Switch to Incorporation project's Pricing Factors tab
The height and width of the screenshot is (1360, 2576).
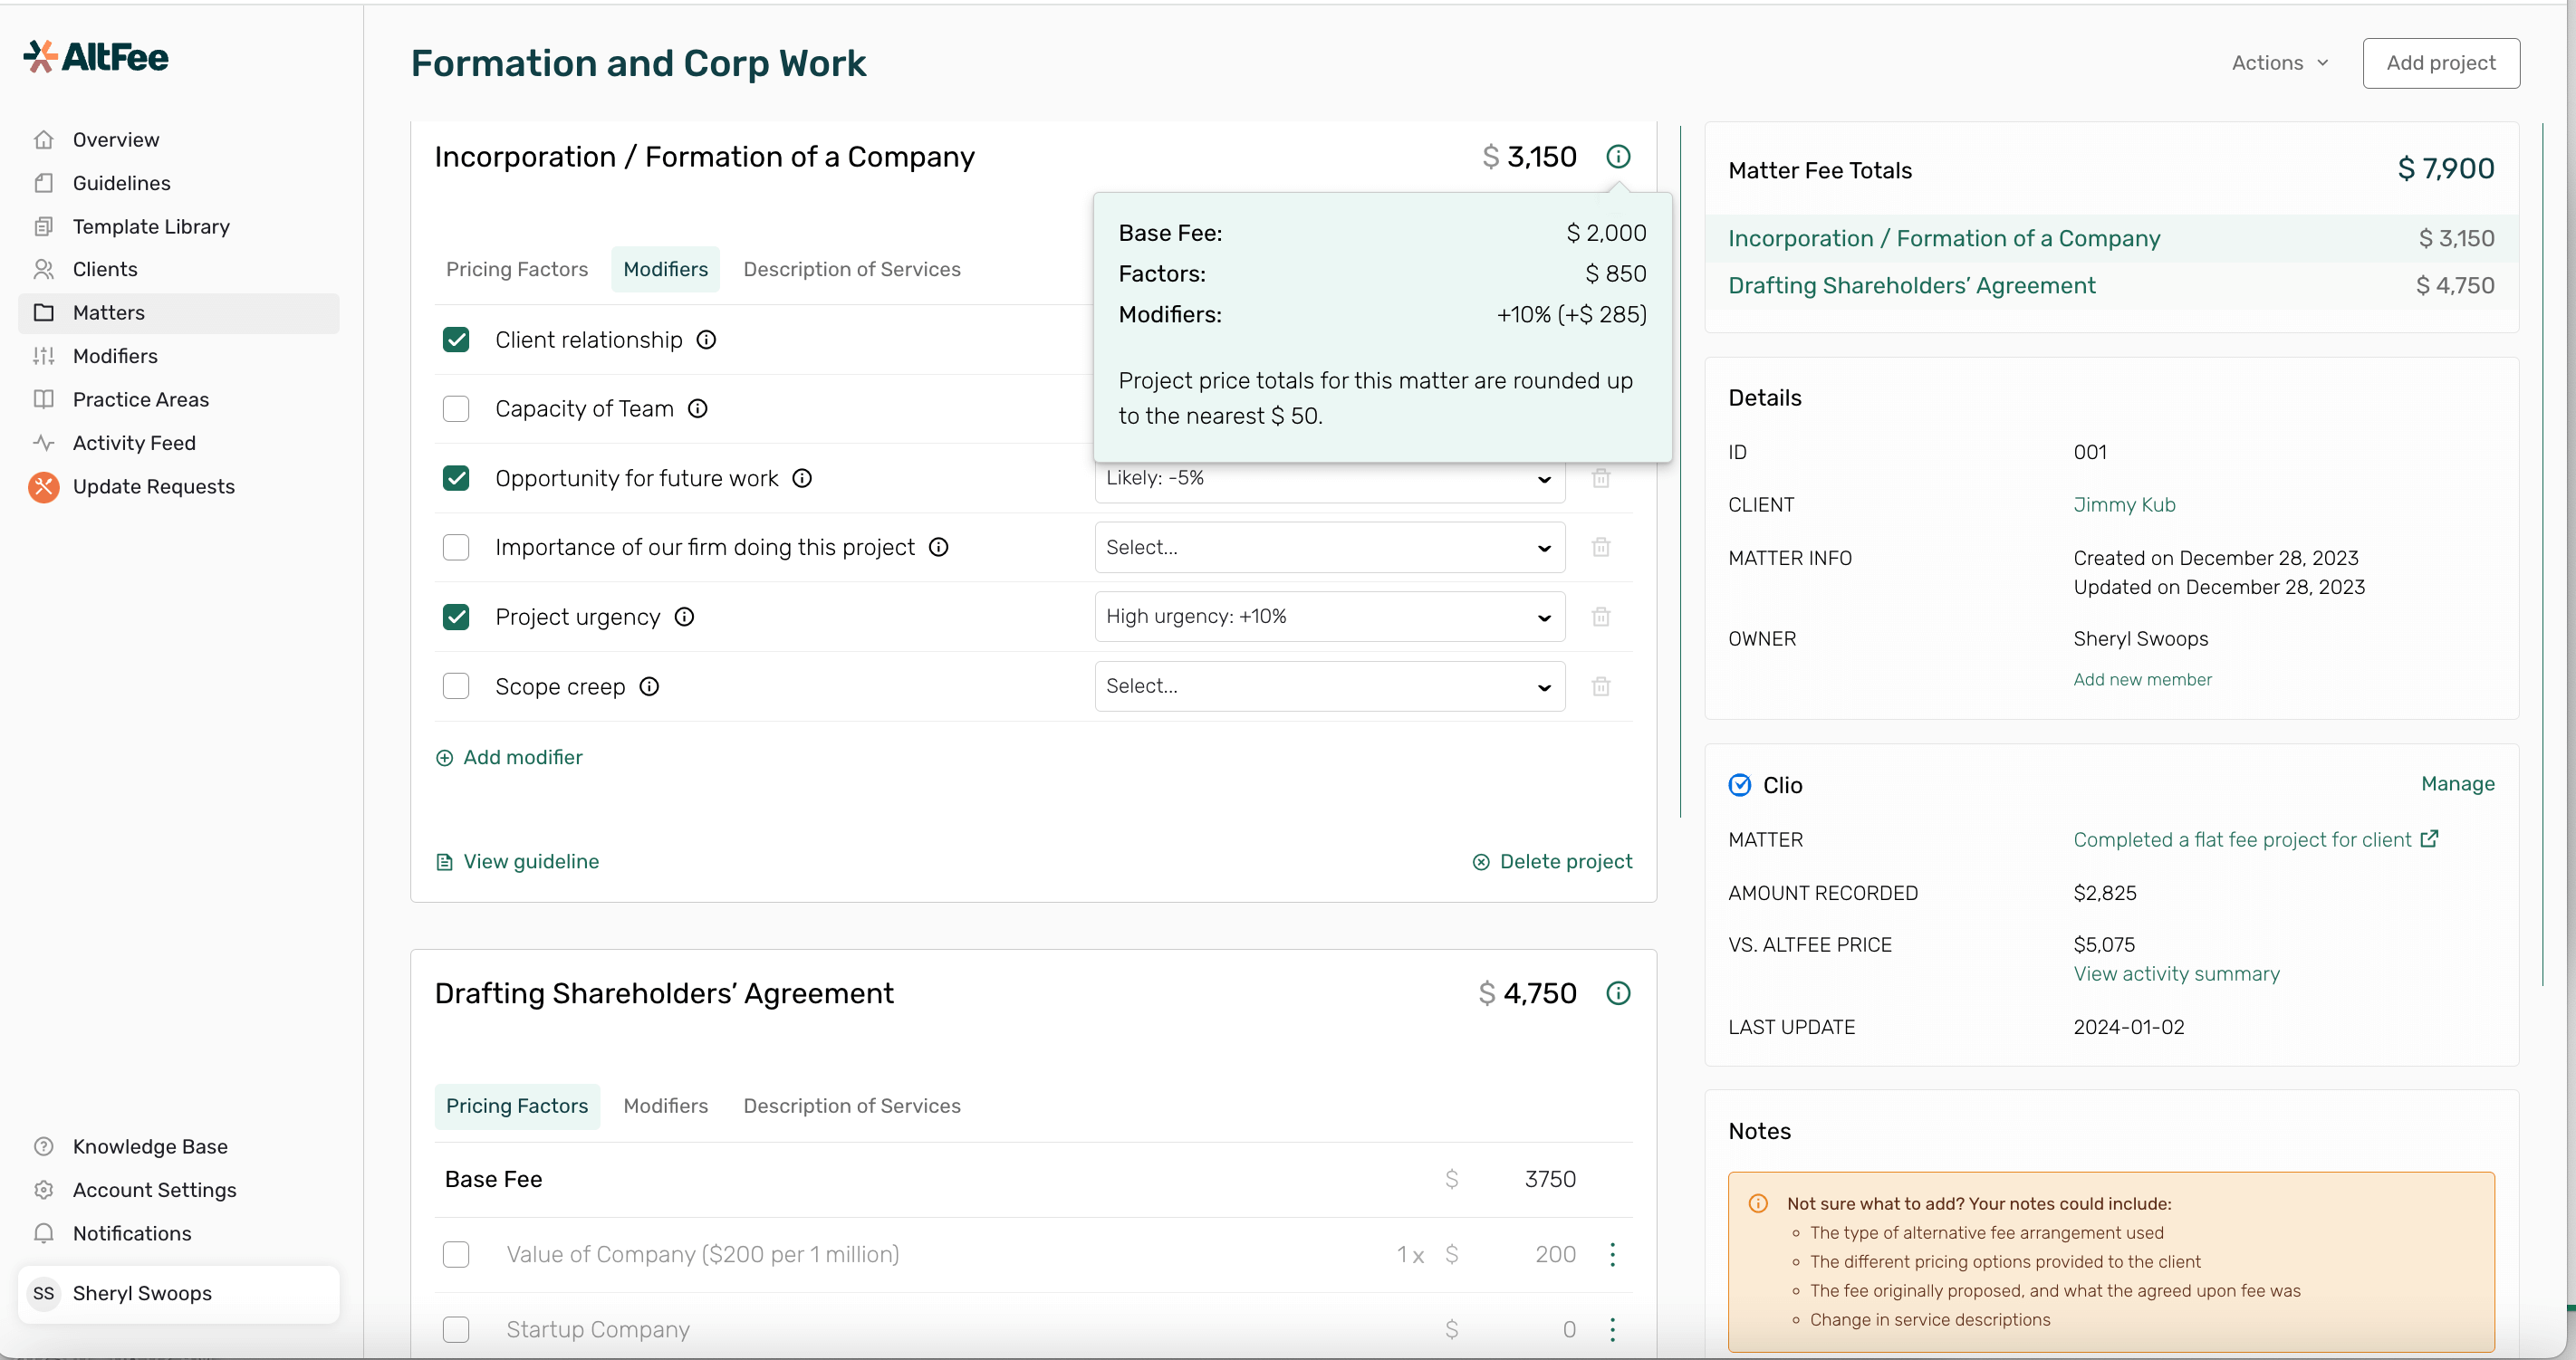517,270
